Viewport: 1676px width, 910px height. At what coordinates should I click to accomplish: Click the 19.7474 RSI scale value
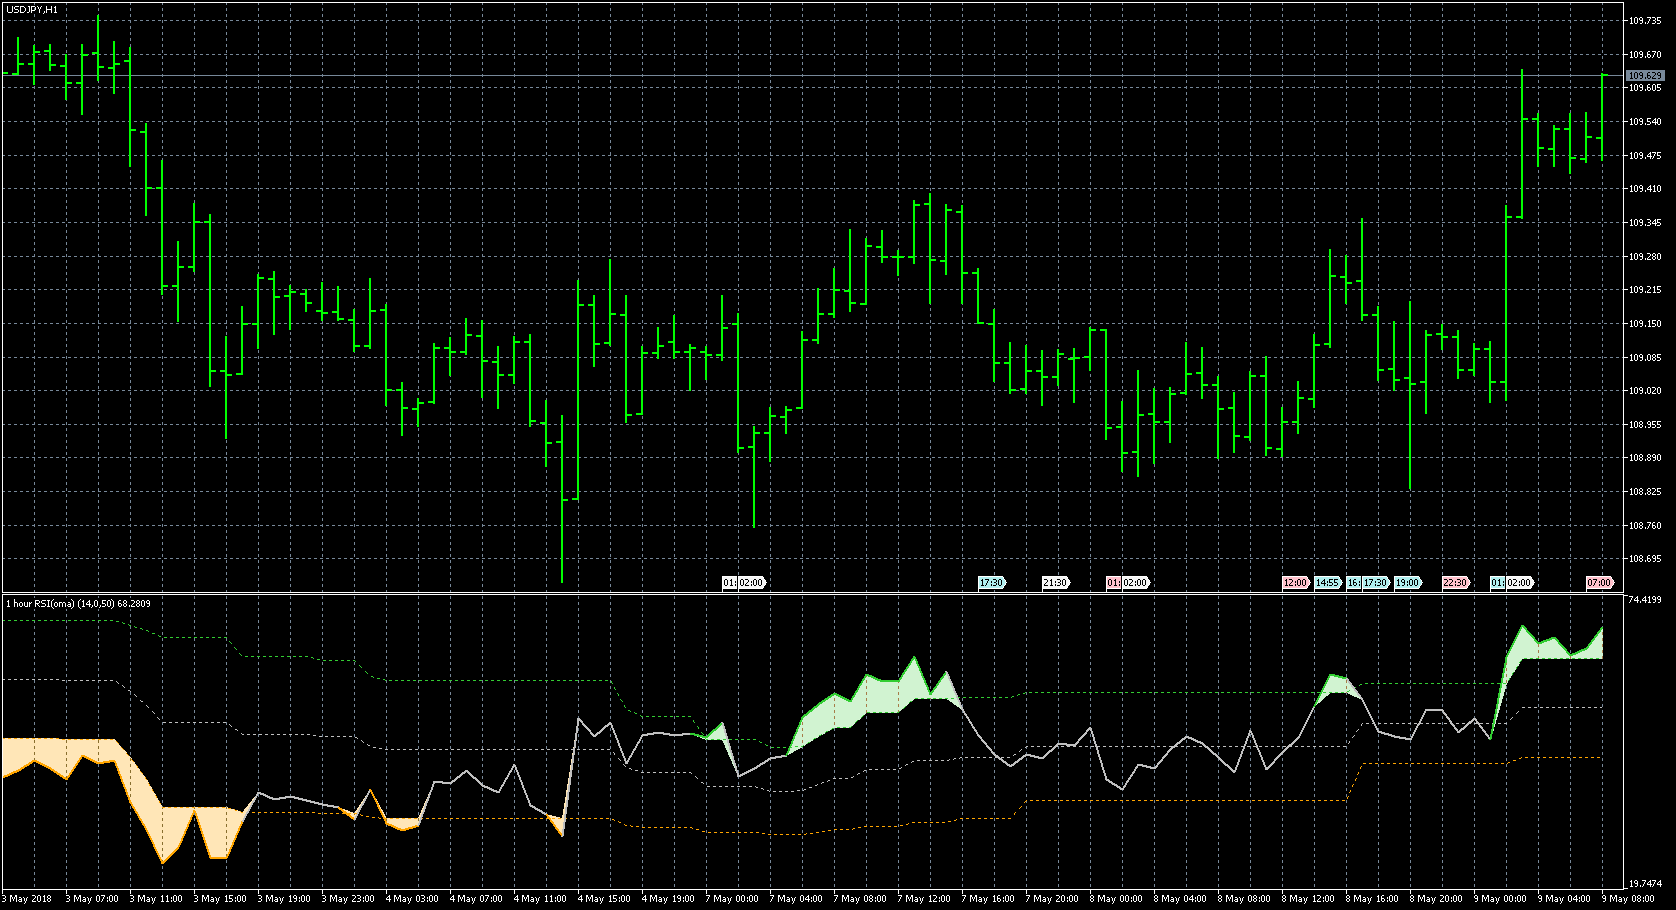1646,884
